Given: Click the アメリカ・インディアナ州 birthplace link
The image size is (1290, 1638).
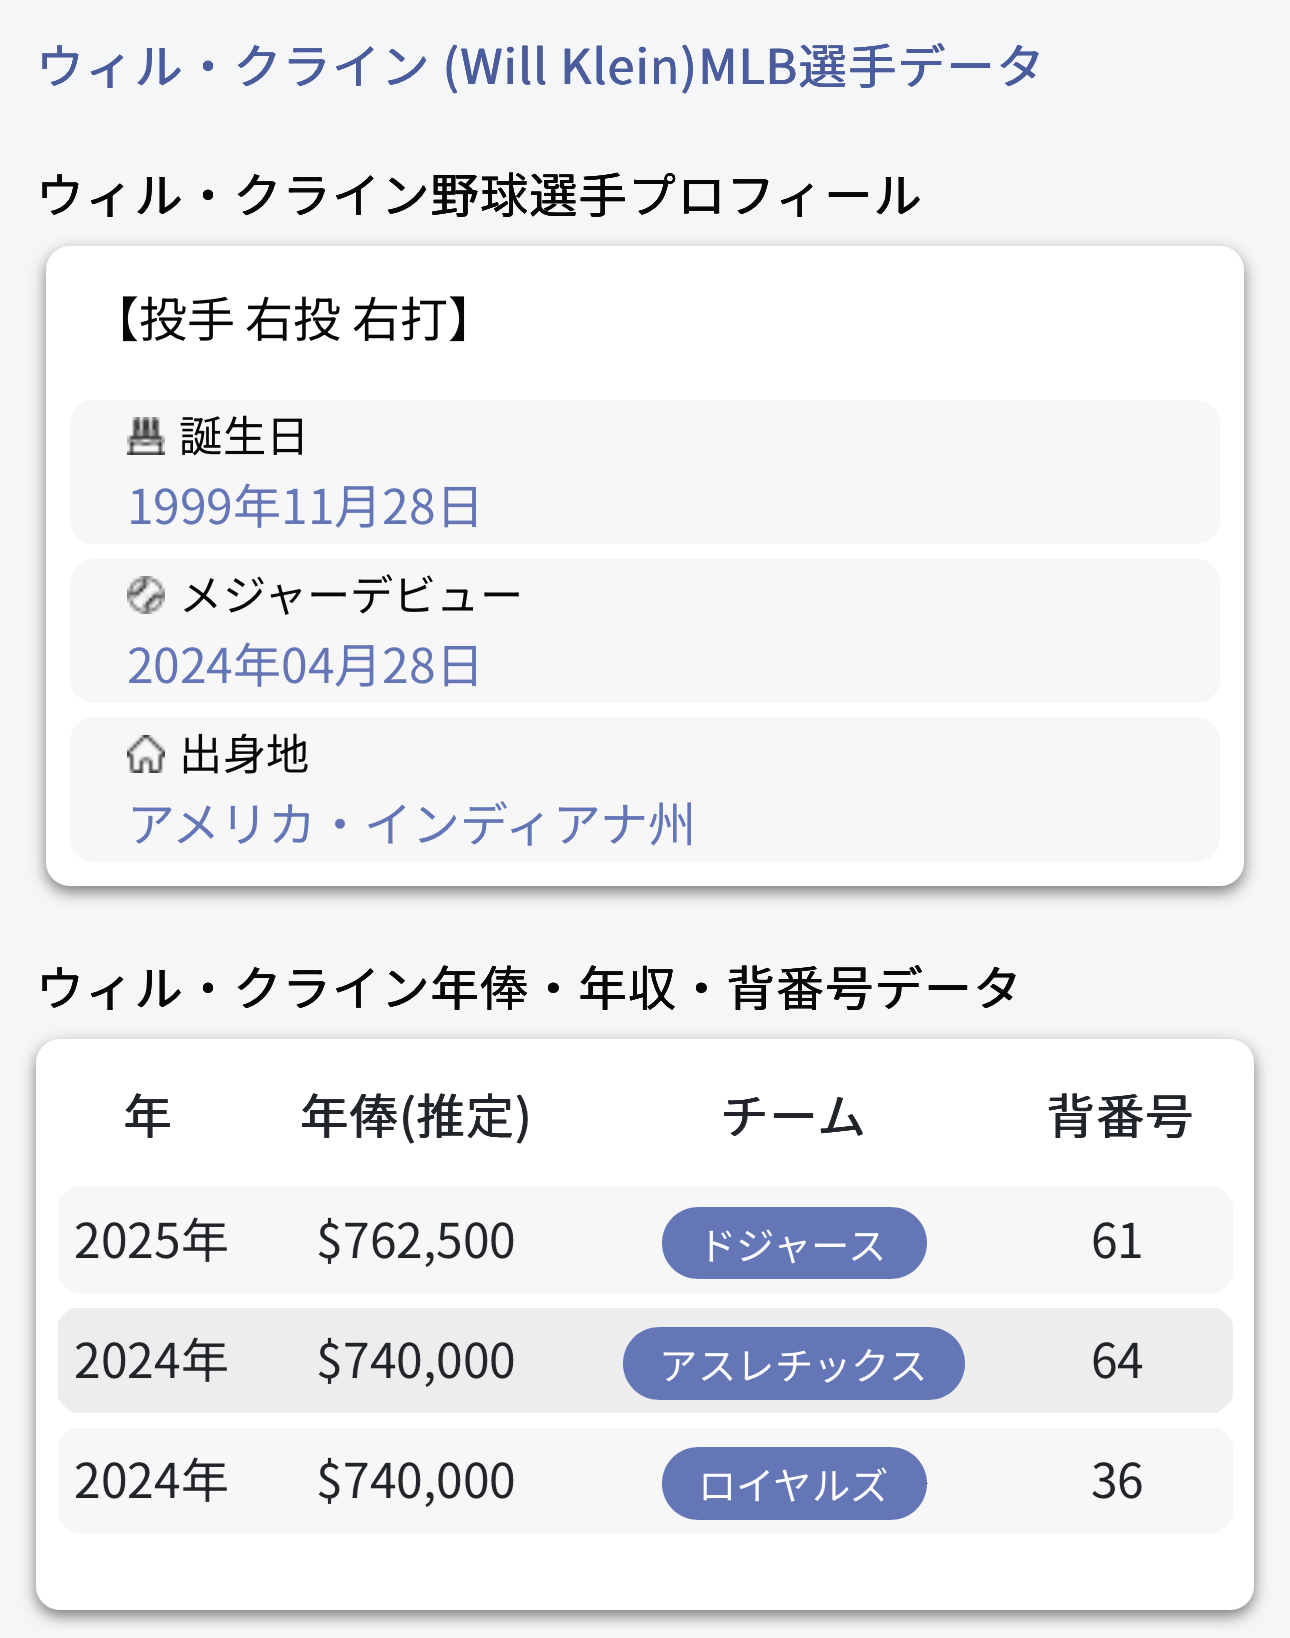Looking at the screenshot, I should [x=411, y=824].
